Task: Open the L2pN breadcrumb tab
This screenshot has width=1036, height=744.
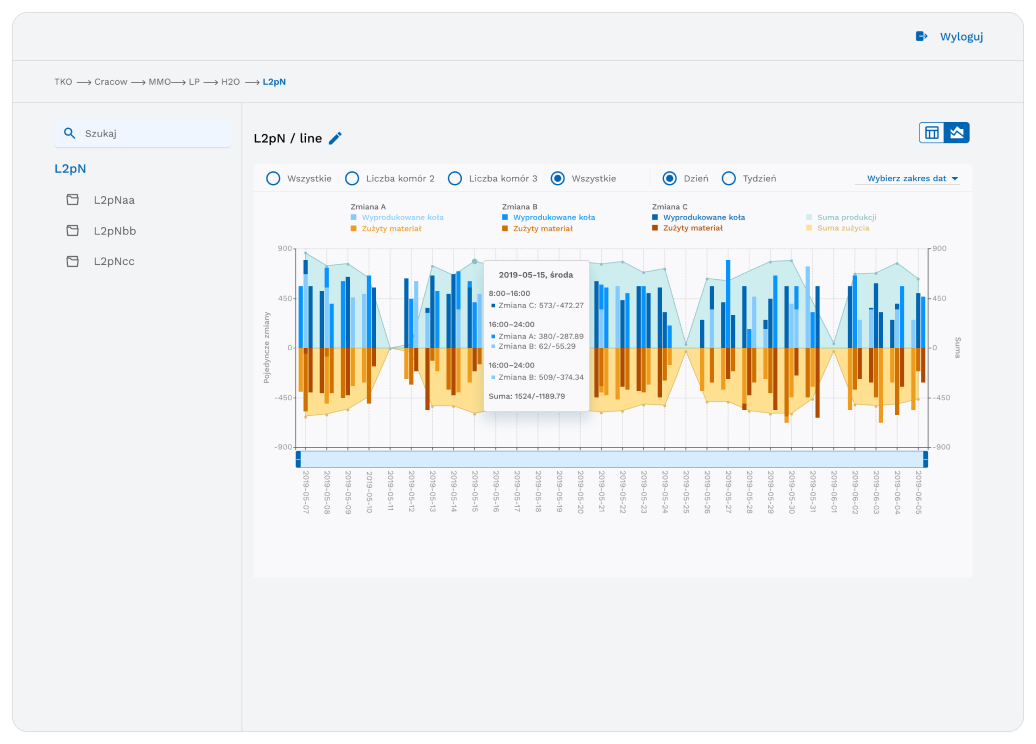Action: [274, 81]
